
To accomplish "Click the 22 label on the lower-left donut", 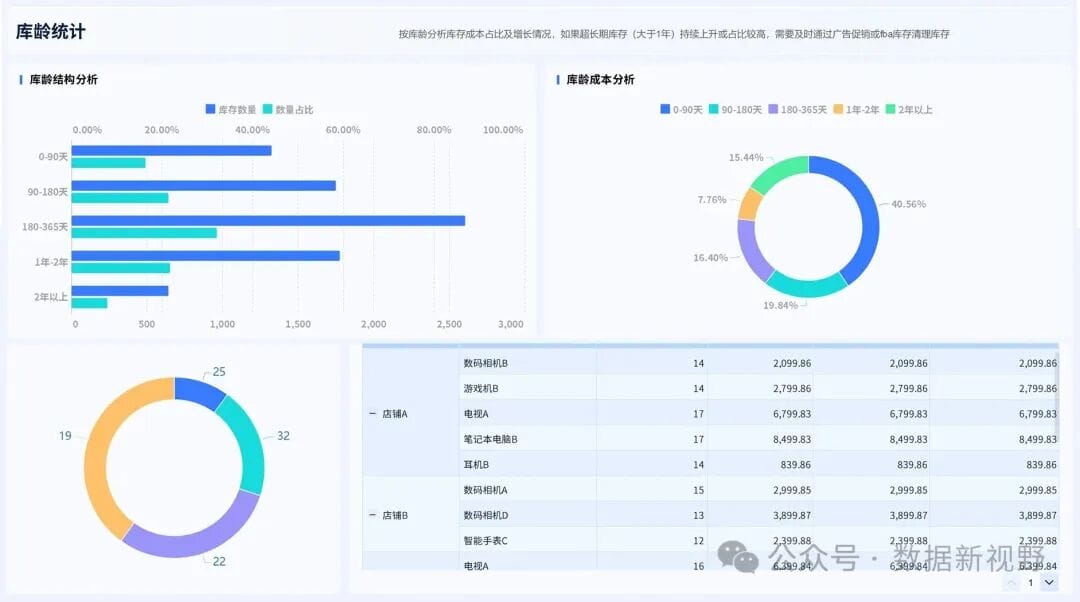I will (219, 561).
